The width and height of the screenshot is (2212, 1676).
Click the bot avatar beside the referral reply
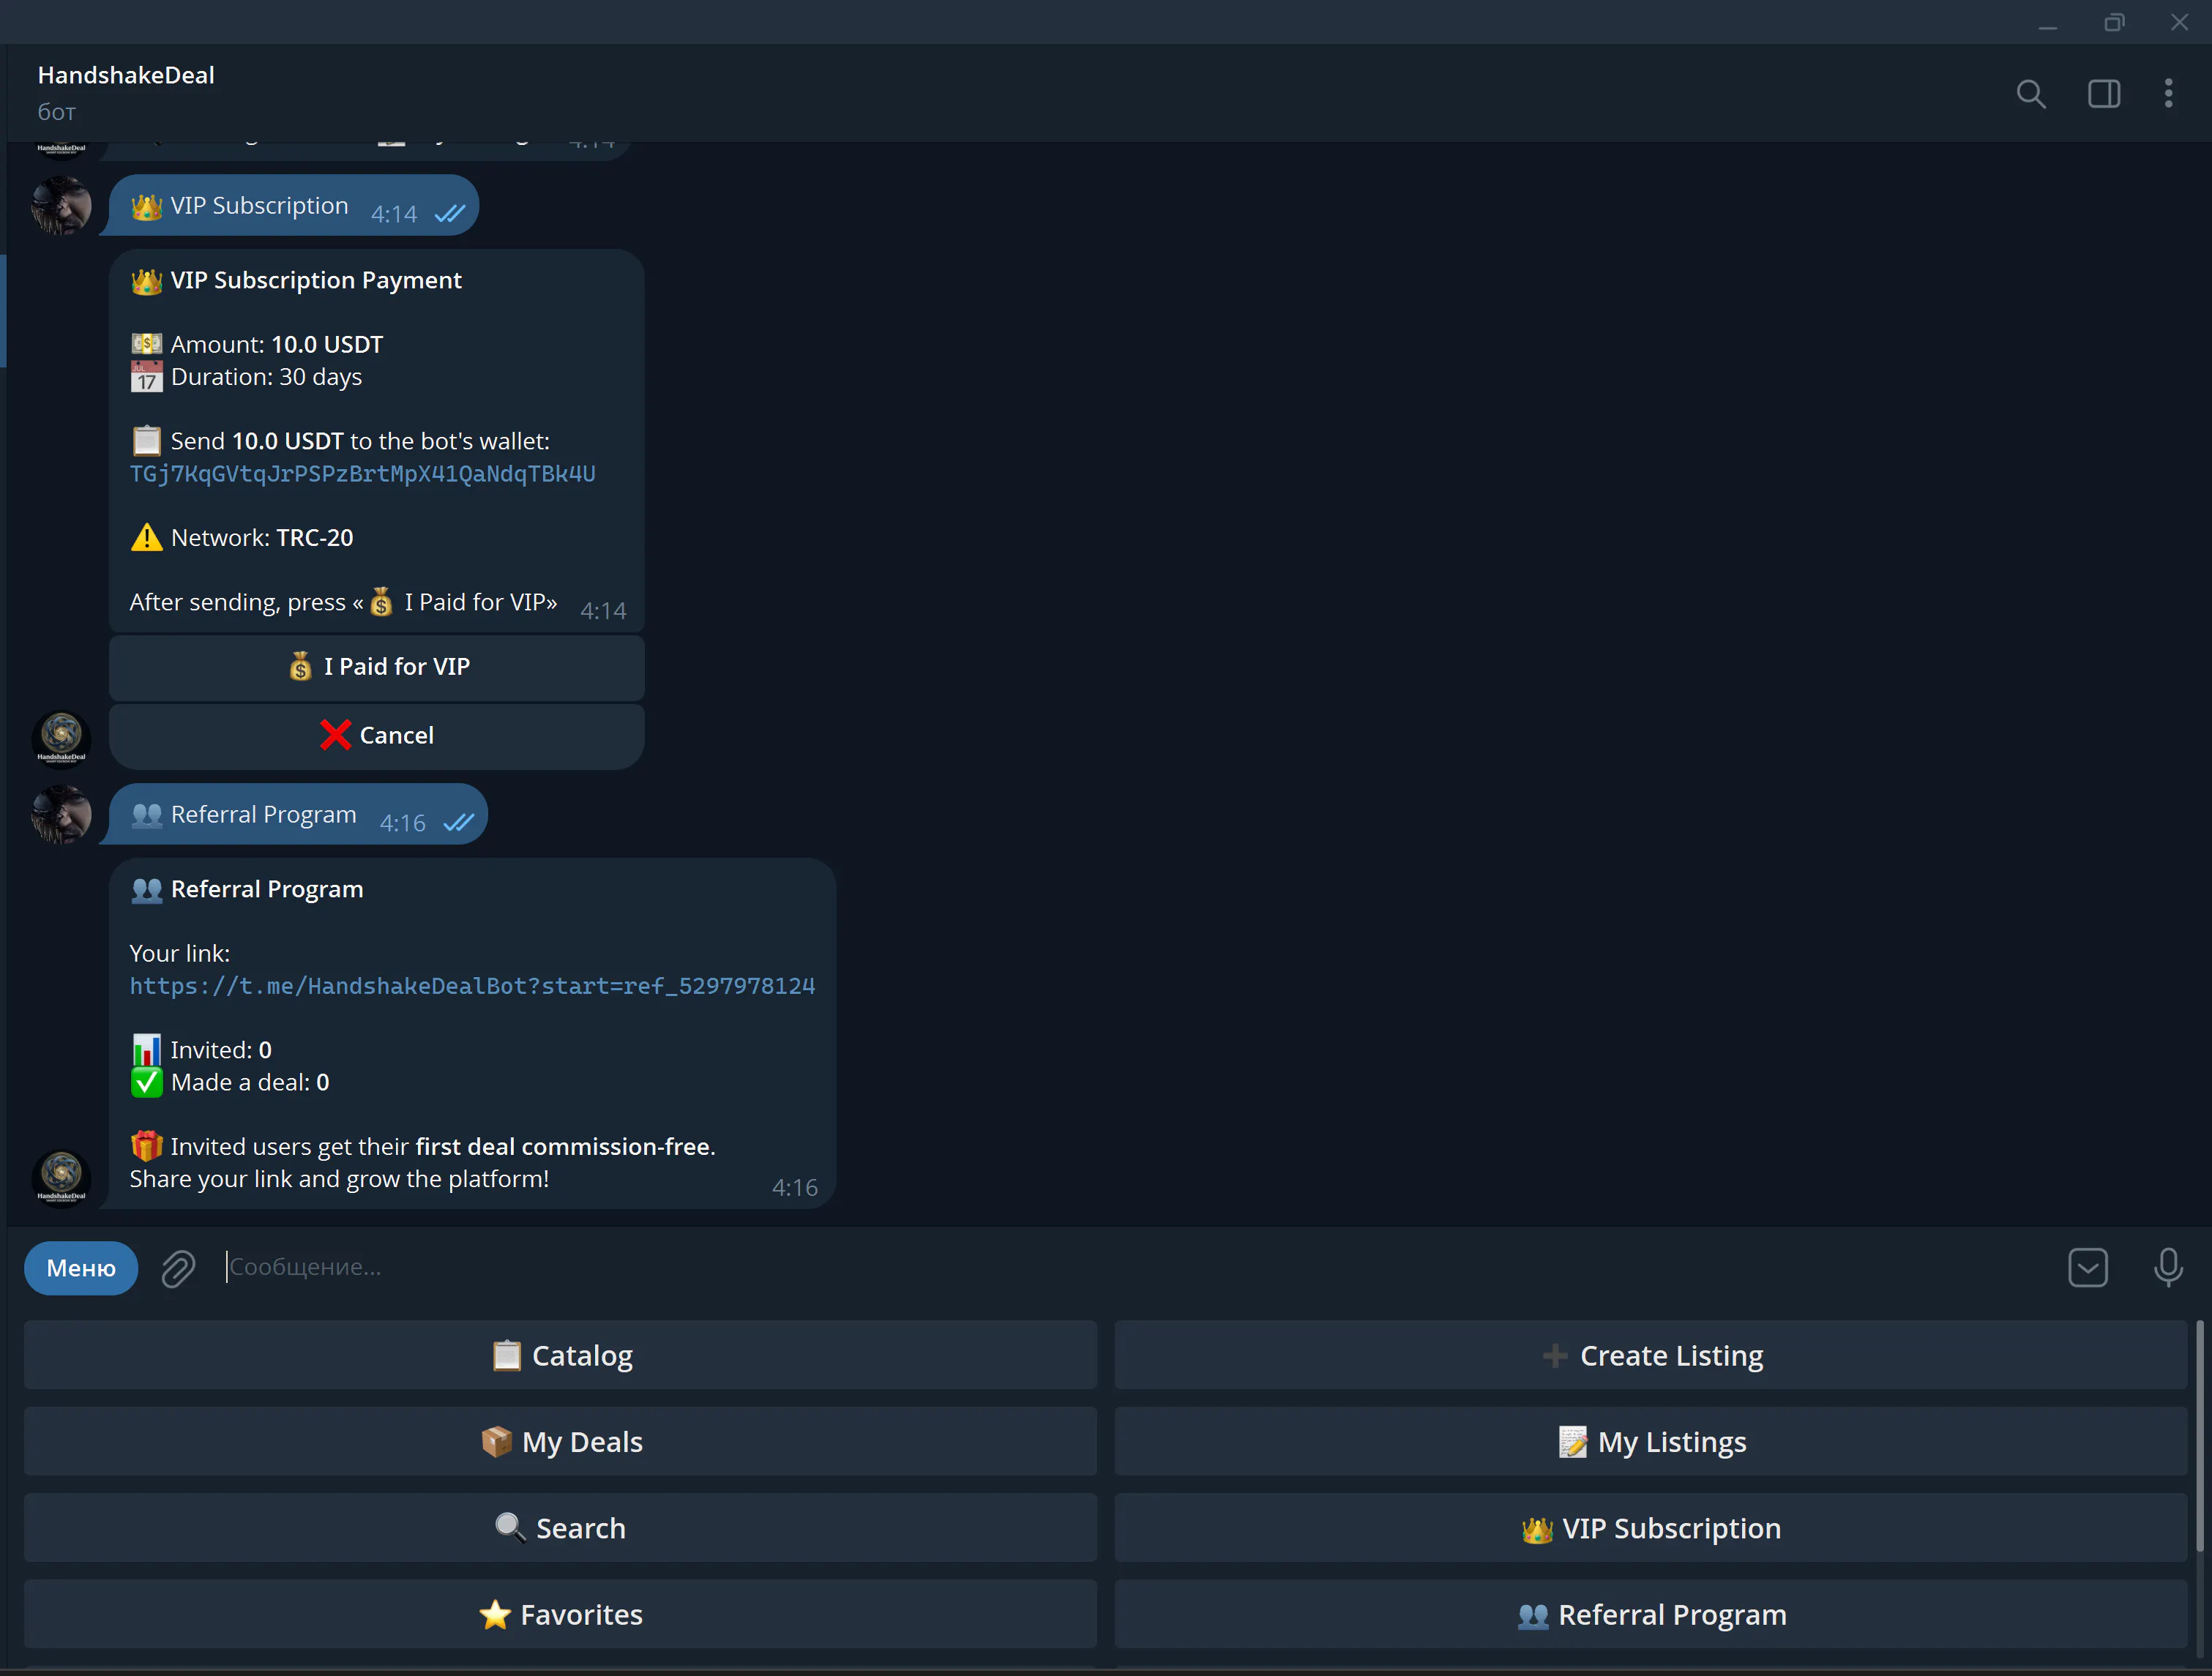[61, 1179]
